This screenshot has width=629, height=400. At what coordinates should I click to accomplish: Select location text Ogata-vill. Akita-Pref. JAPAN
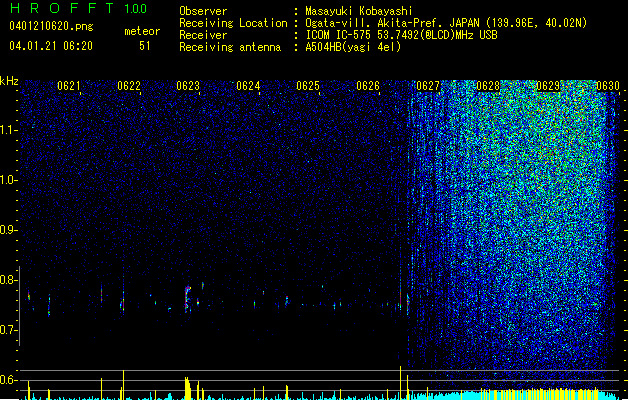pos(392,23)
